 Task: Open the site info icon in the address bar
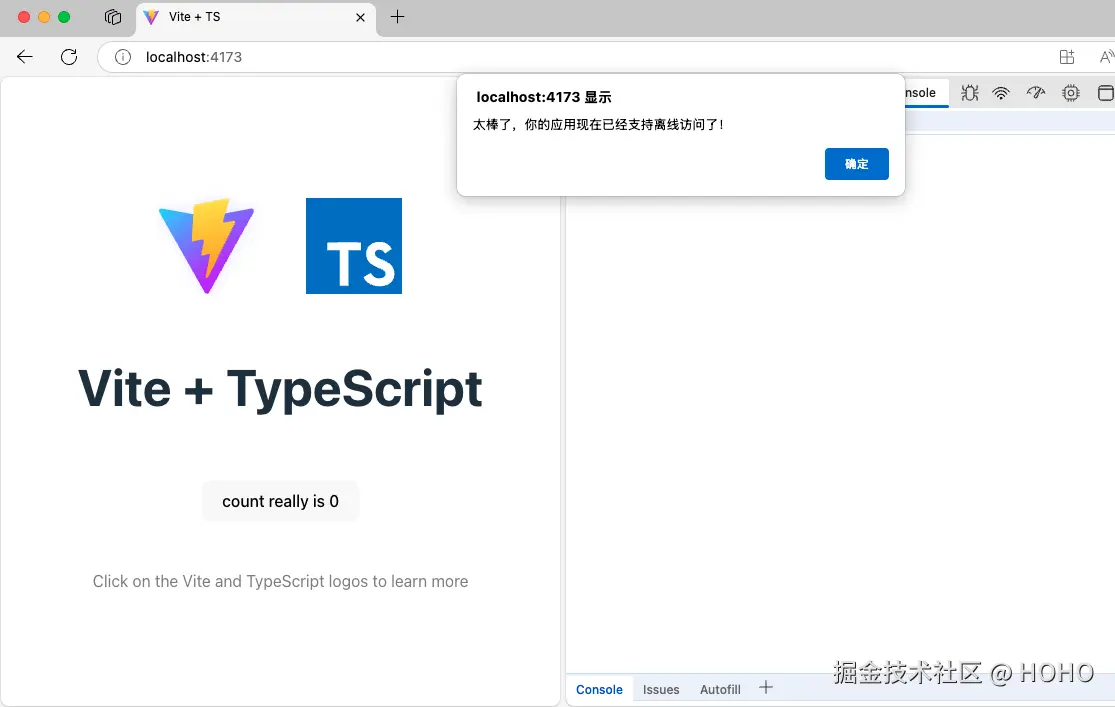pyautogui.click(x=123, y=57)
